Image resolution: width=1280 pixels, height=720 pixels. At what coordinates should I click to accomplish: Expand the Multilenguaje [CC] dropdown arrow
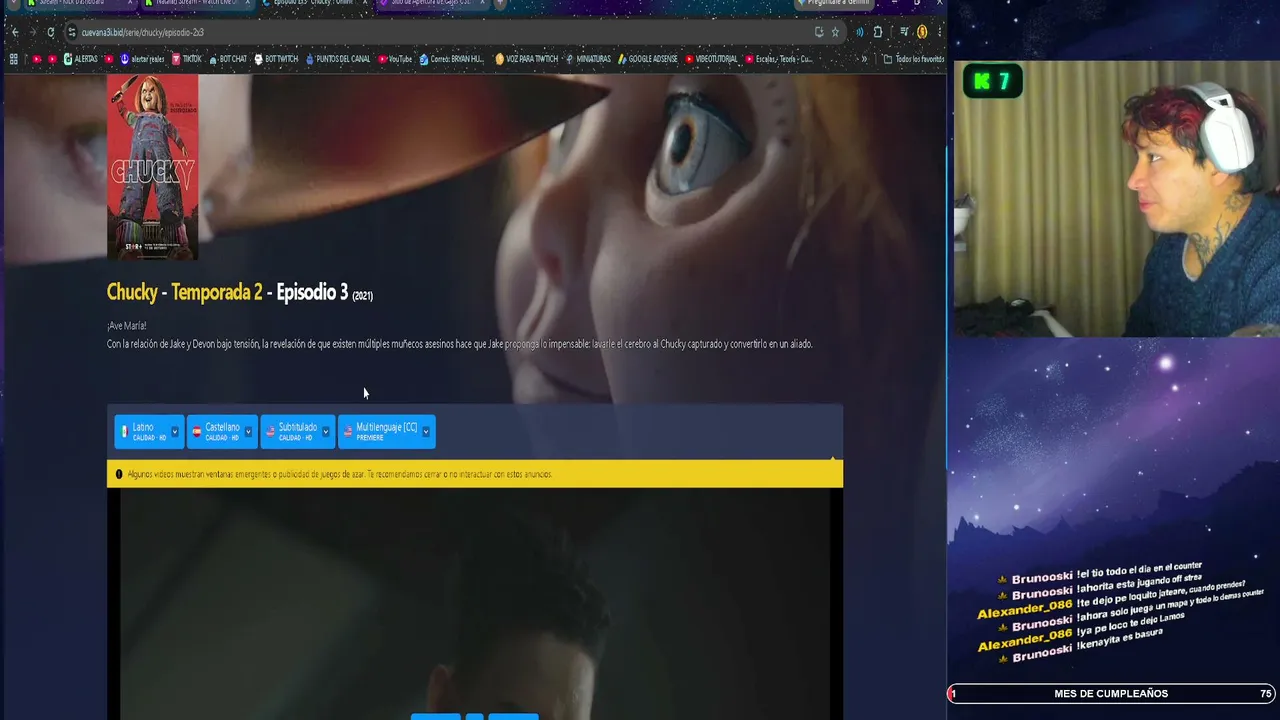pos(426,432)
